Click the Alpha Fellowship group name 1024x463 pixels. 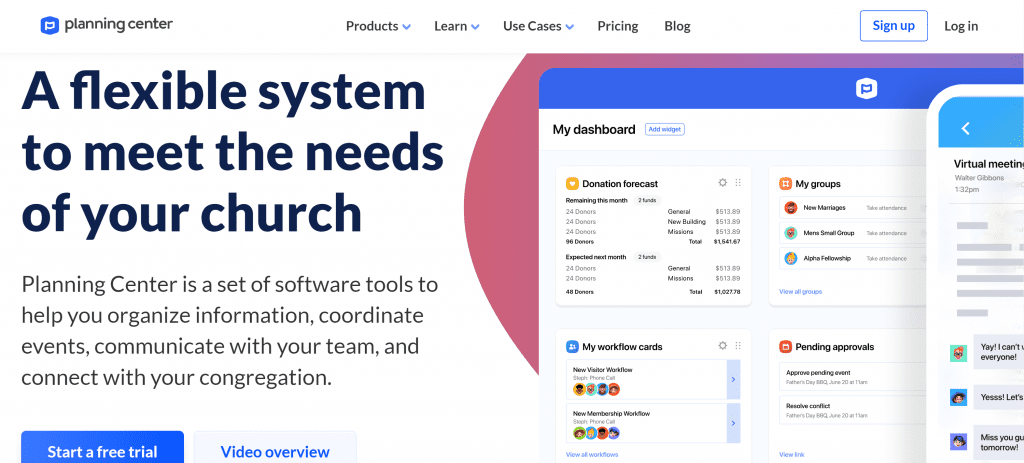827,259
